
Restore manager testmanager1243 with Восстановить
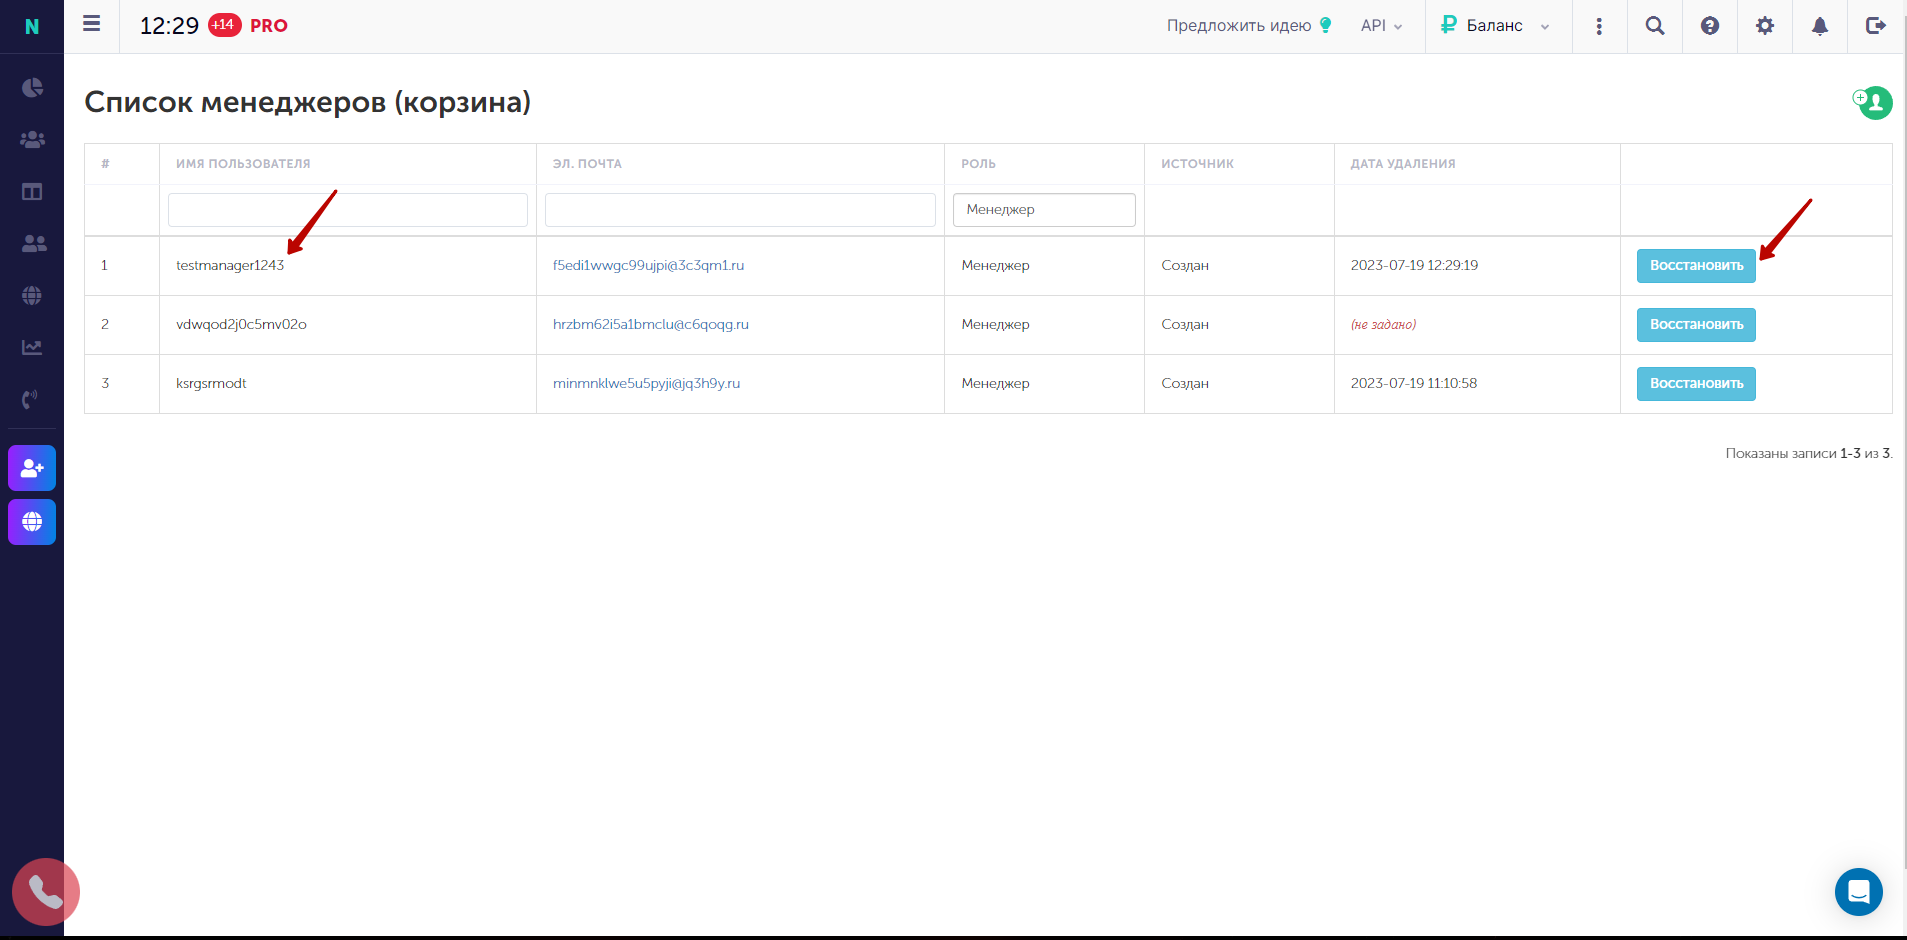pyautogui.click(x=1696, y=266)
